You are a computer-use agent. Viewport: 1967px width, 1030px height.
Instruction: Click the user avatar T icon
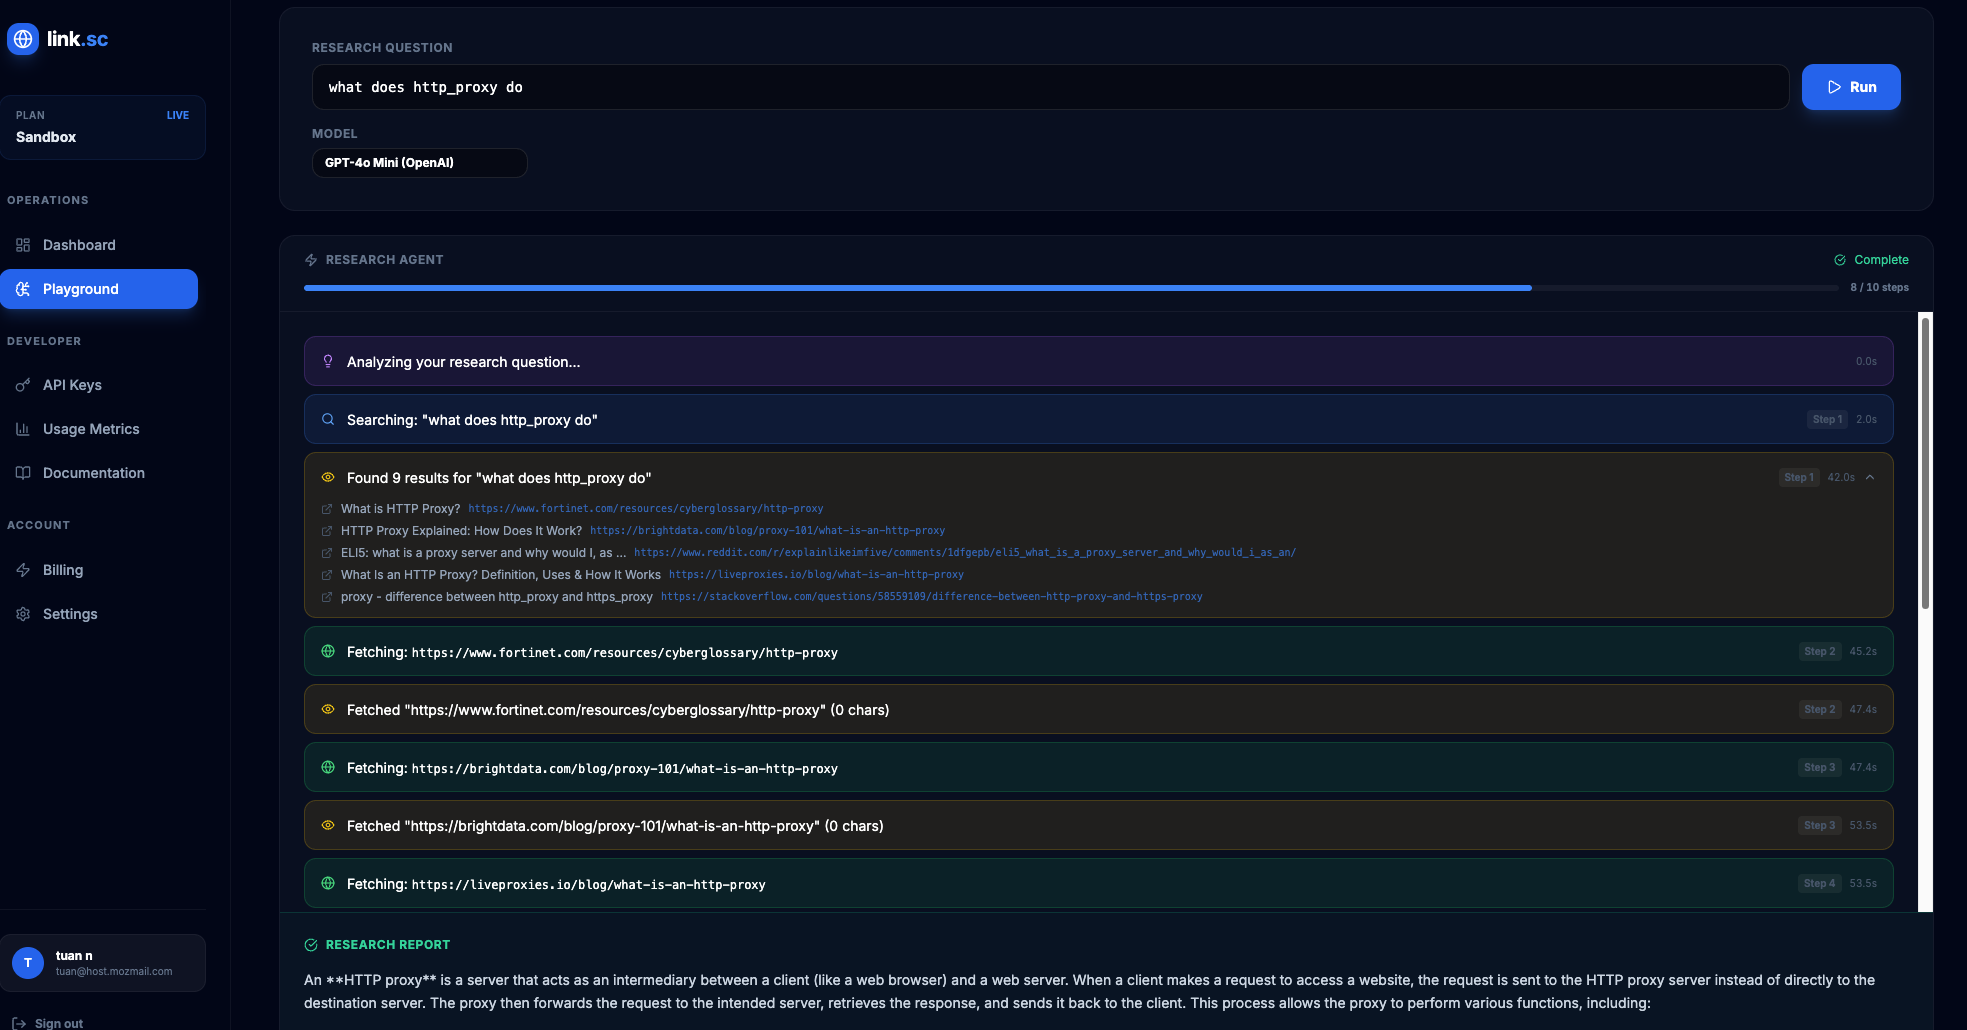tap(28, 963)
